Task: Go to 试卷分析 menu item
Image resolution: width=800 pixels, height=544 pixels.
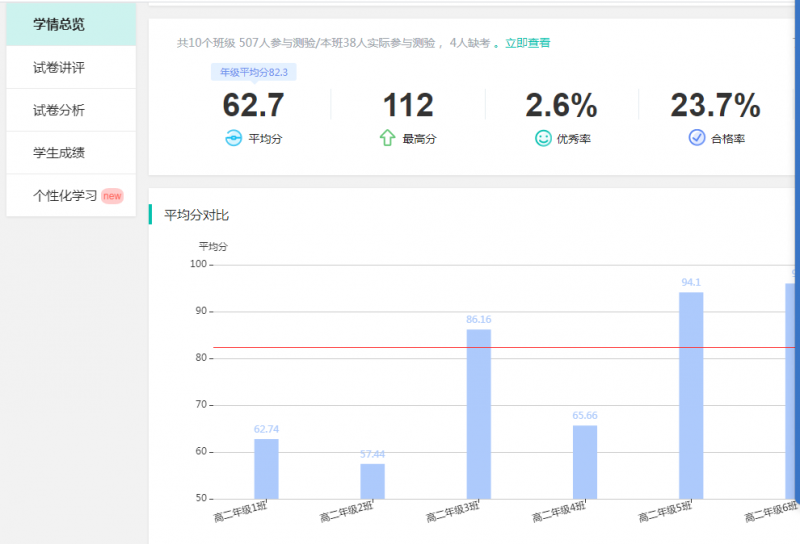Action: [71, 110]
